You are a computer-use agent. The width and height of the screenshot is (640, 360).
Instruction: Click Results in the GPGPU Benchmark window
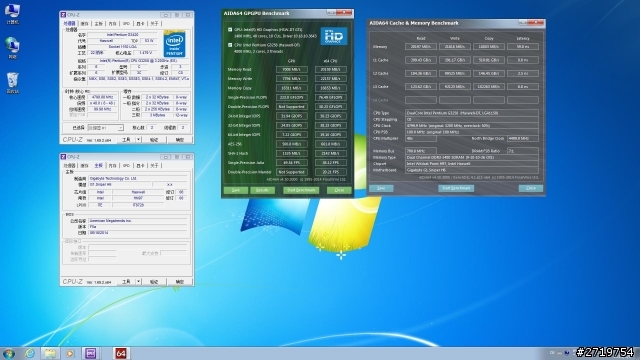click(x=262, y=190)
